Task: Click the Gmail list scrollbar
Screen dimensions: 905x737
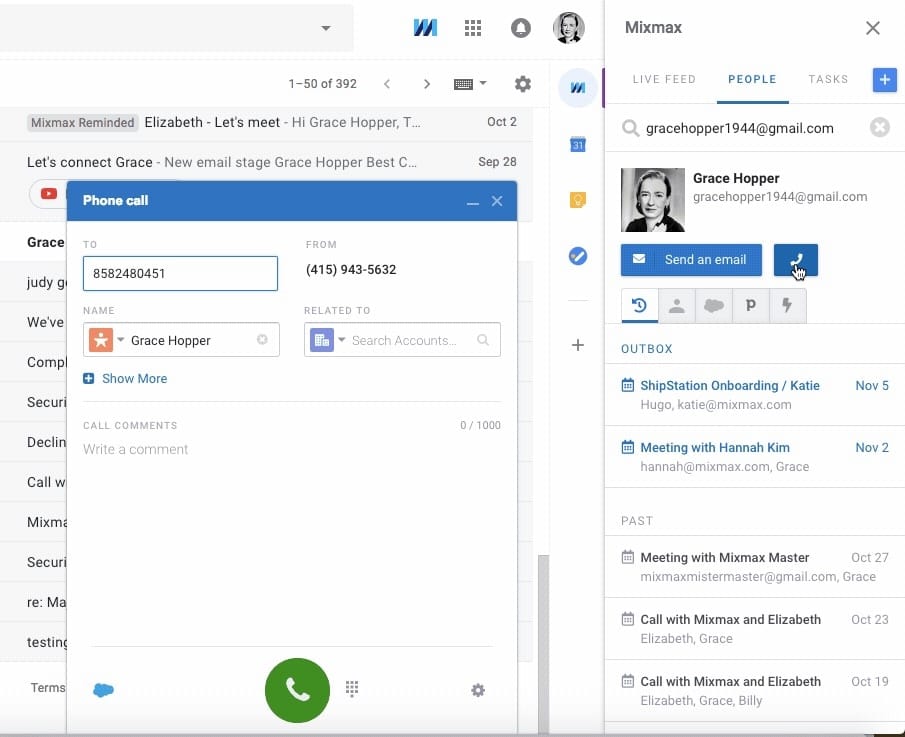Action: click(x=543, y=644)
